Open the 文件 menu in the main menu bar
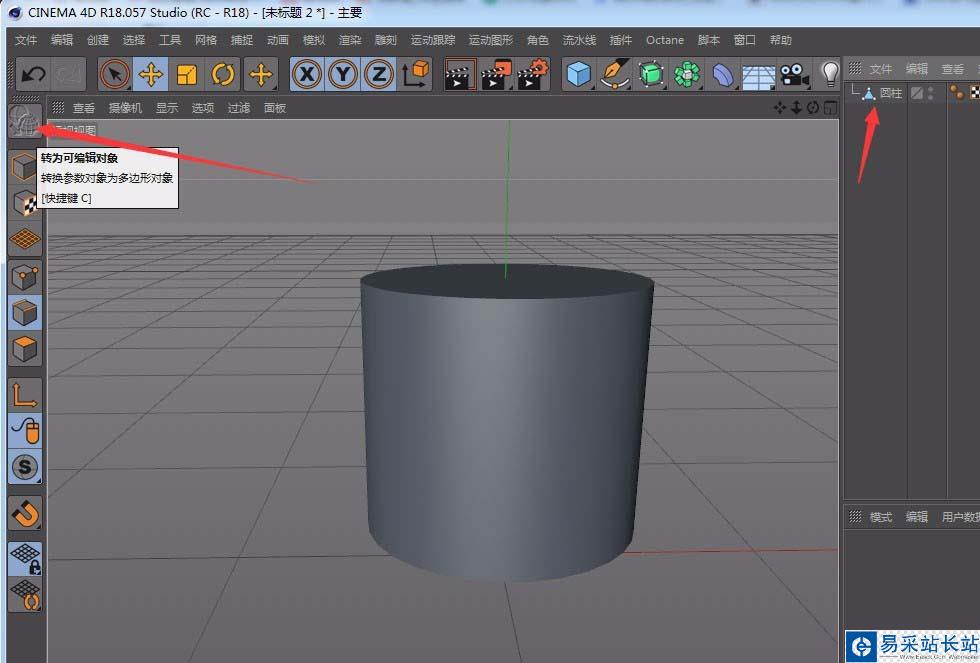 (26, 40)
